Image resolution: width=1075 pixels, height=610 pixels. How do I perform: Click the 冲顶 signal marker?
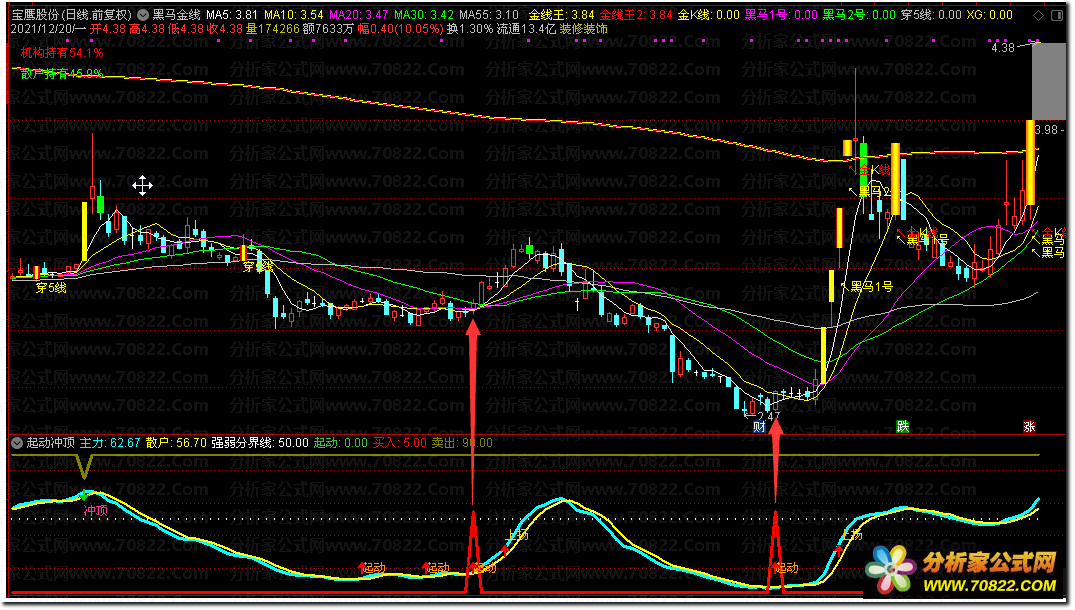pos(96,511)
